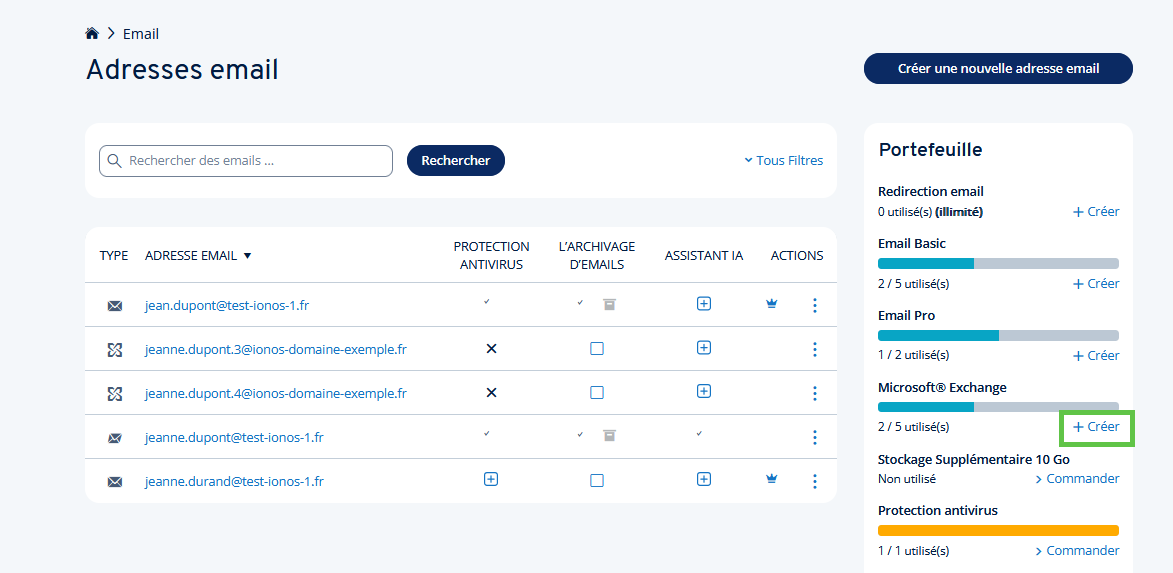1173x573 pixels.
Task: Add AI assistant for jeanne.dupont.3 address
Action: [703, 348]
